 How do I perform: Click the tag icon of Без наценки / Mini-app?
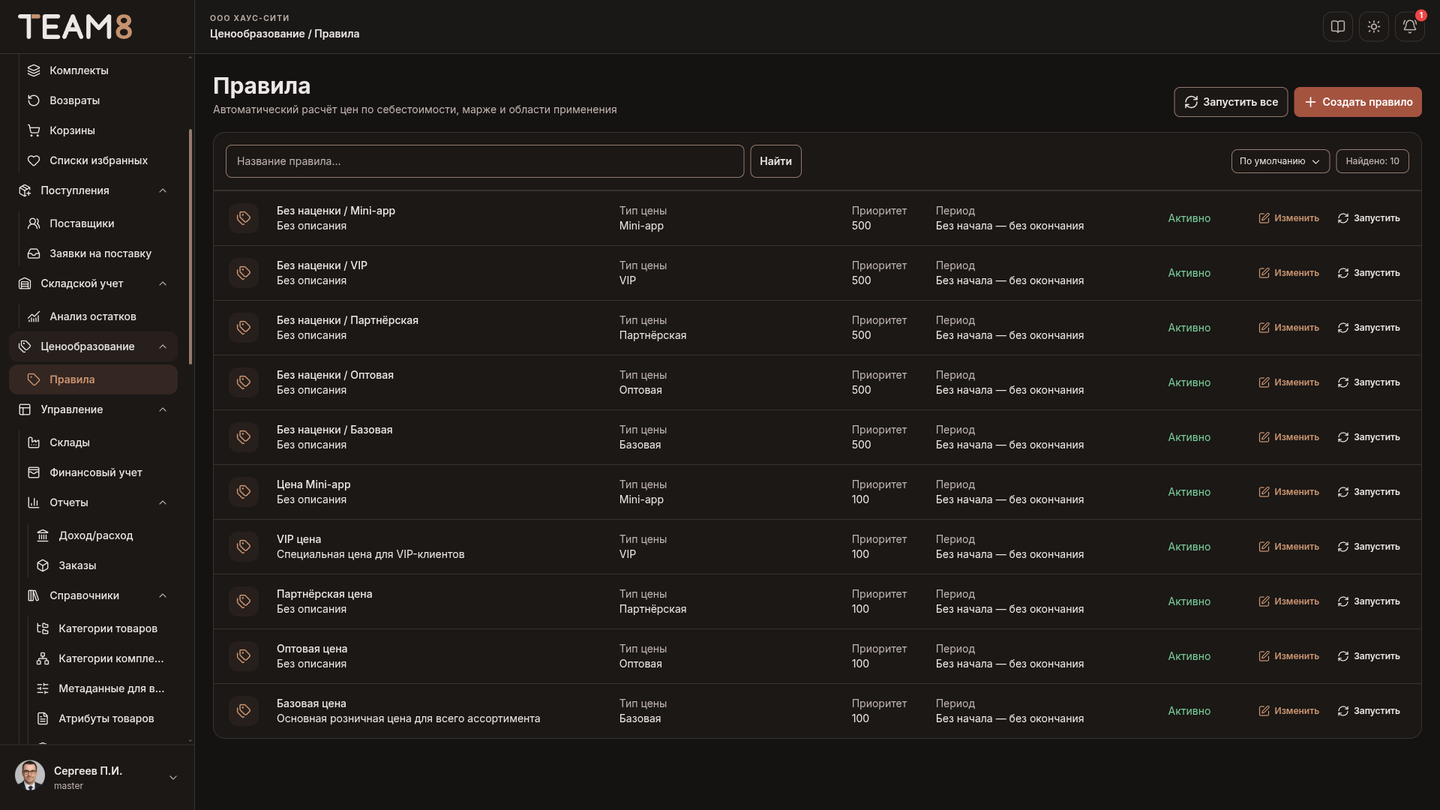244,218
